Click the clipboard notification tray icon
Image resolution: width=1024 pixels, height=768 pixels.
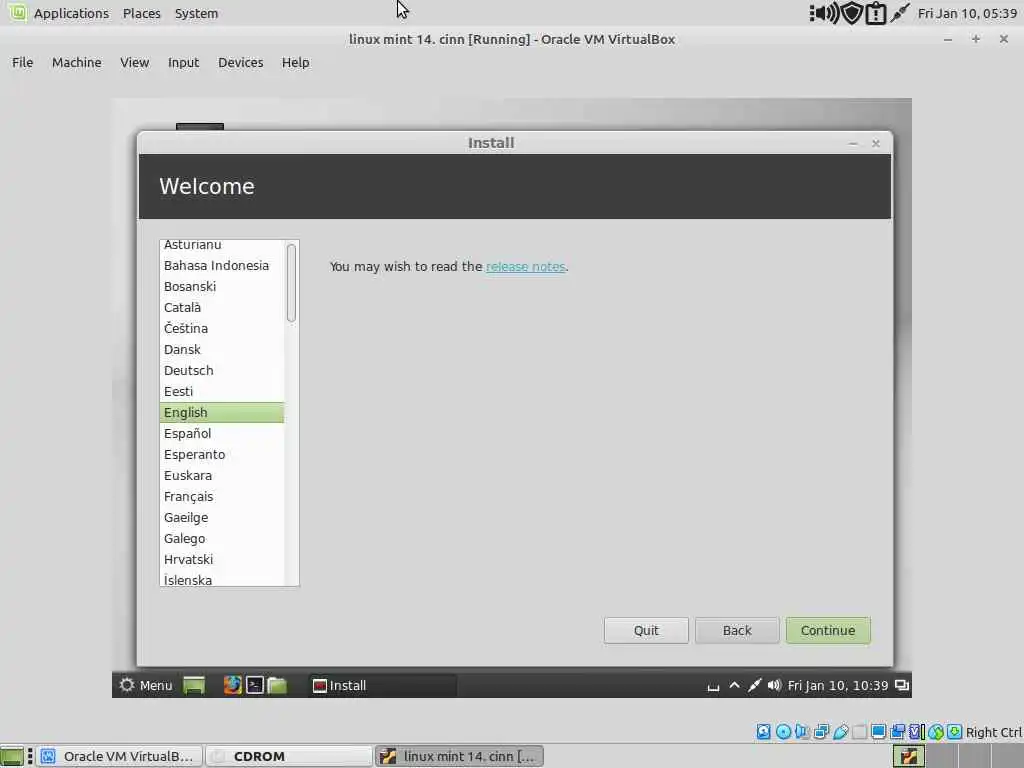click(x=876, y=13)
